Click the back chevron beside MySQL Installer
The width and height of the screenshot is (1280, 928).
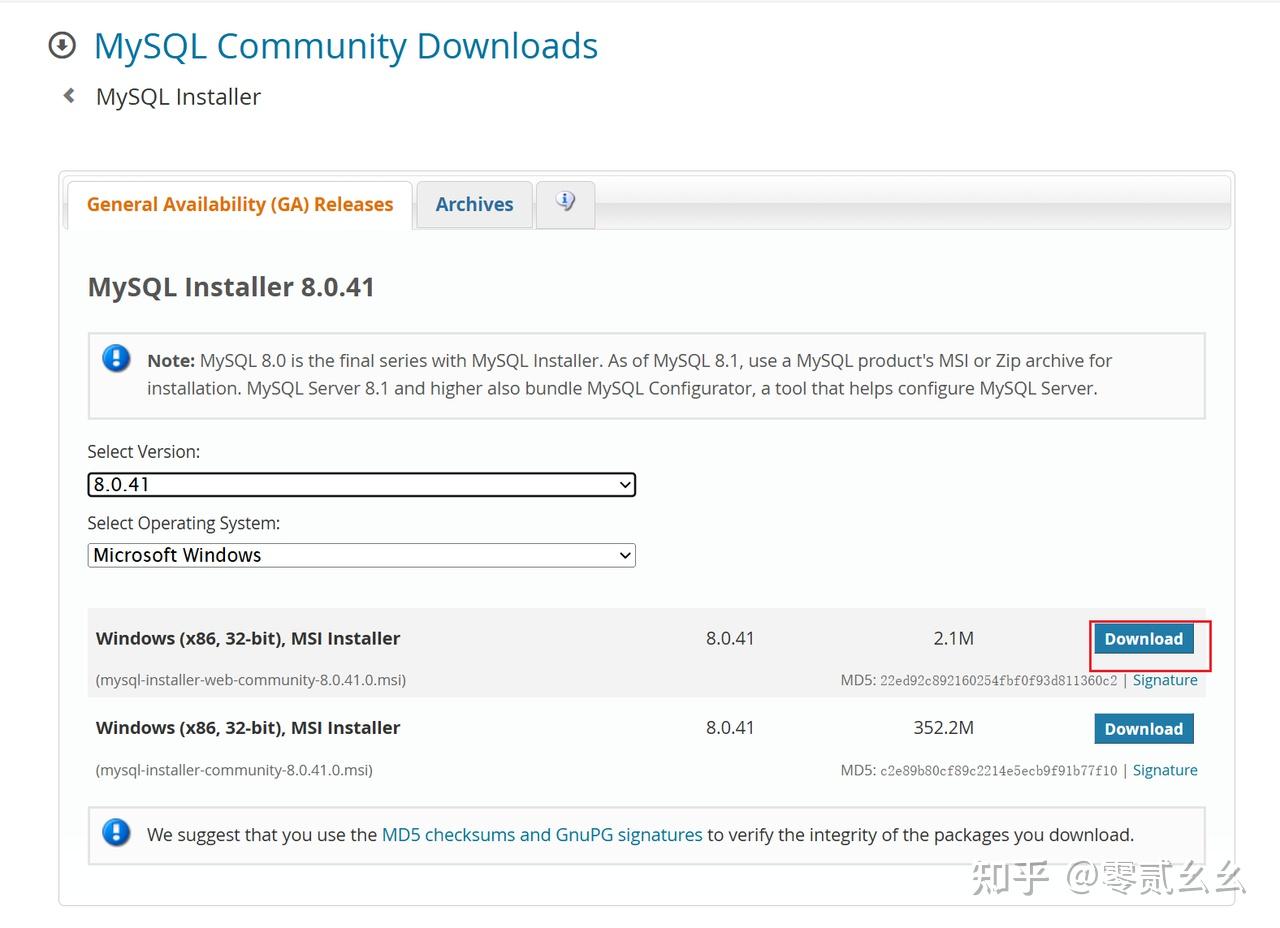68,96
